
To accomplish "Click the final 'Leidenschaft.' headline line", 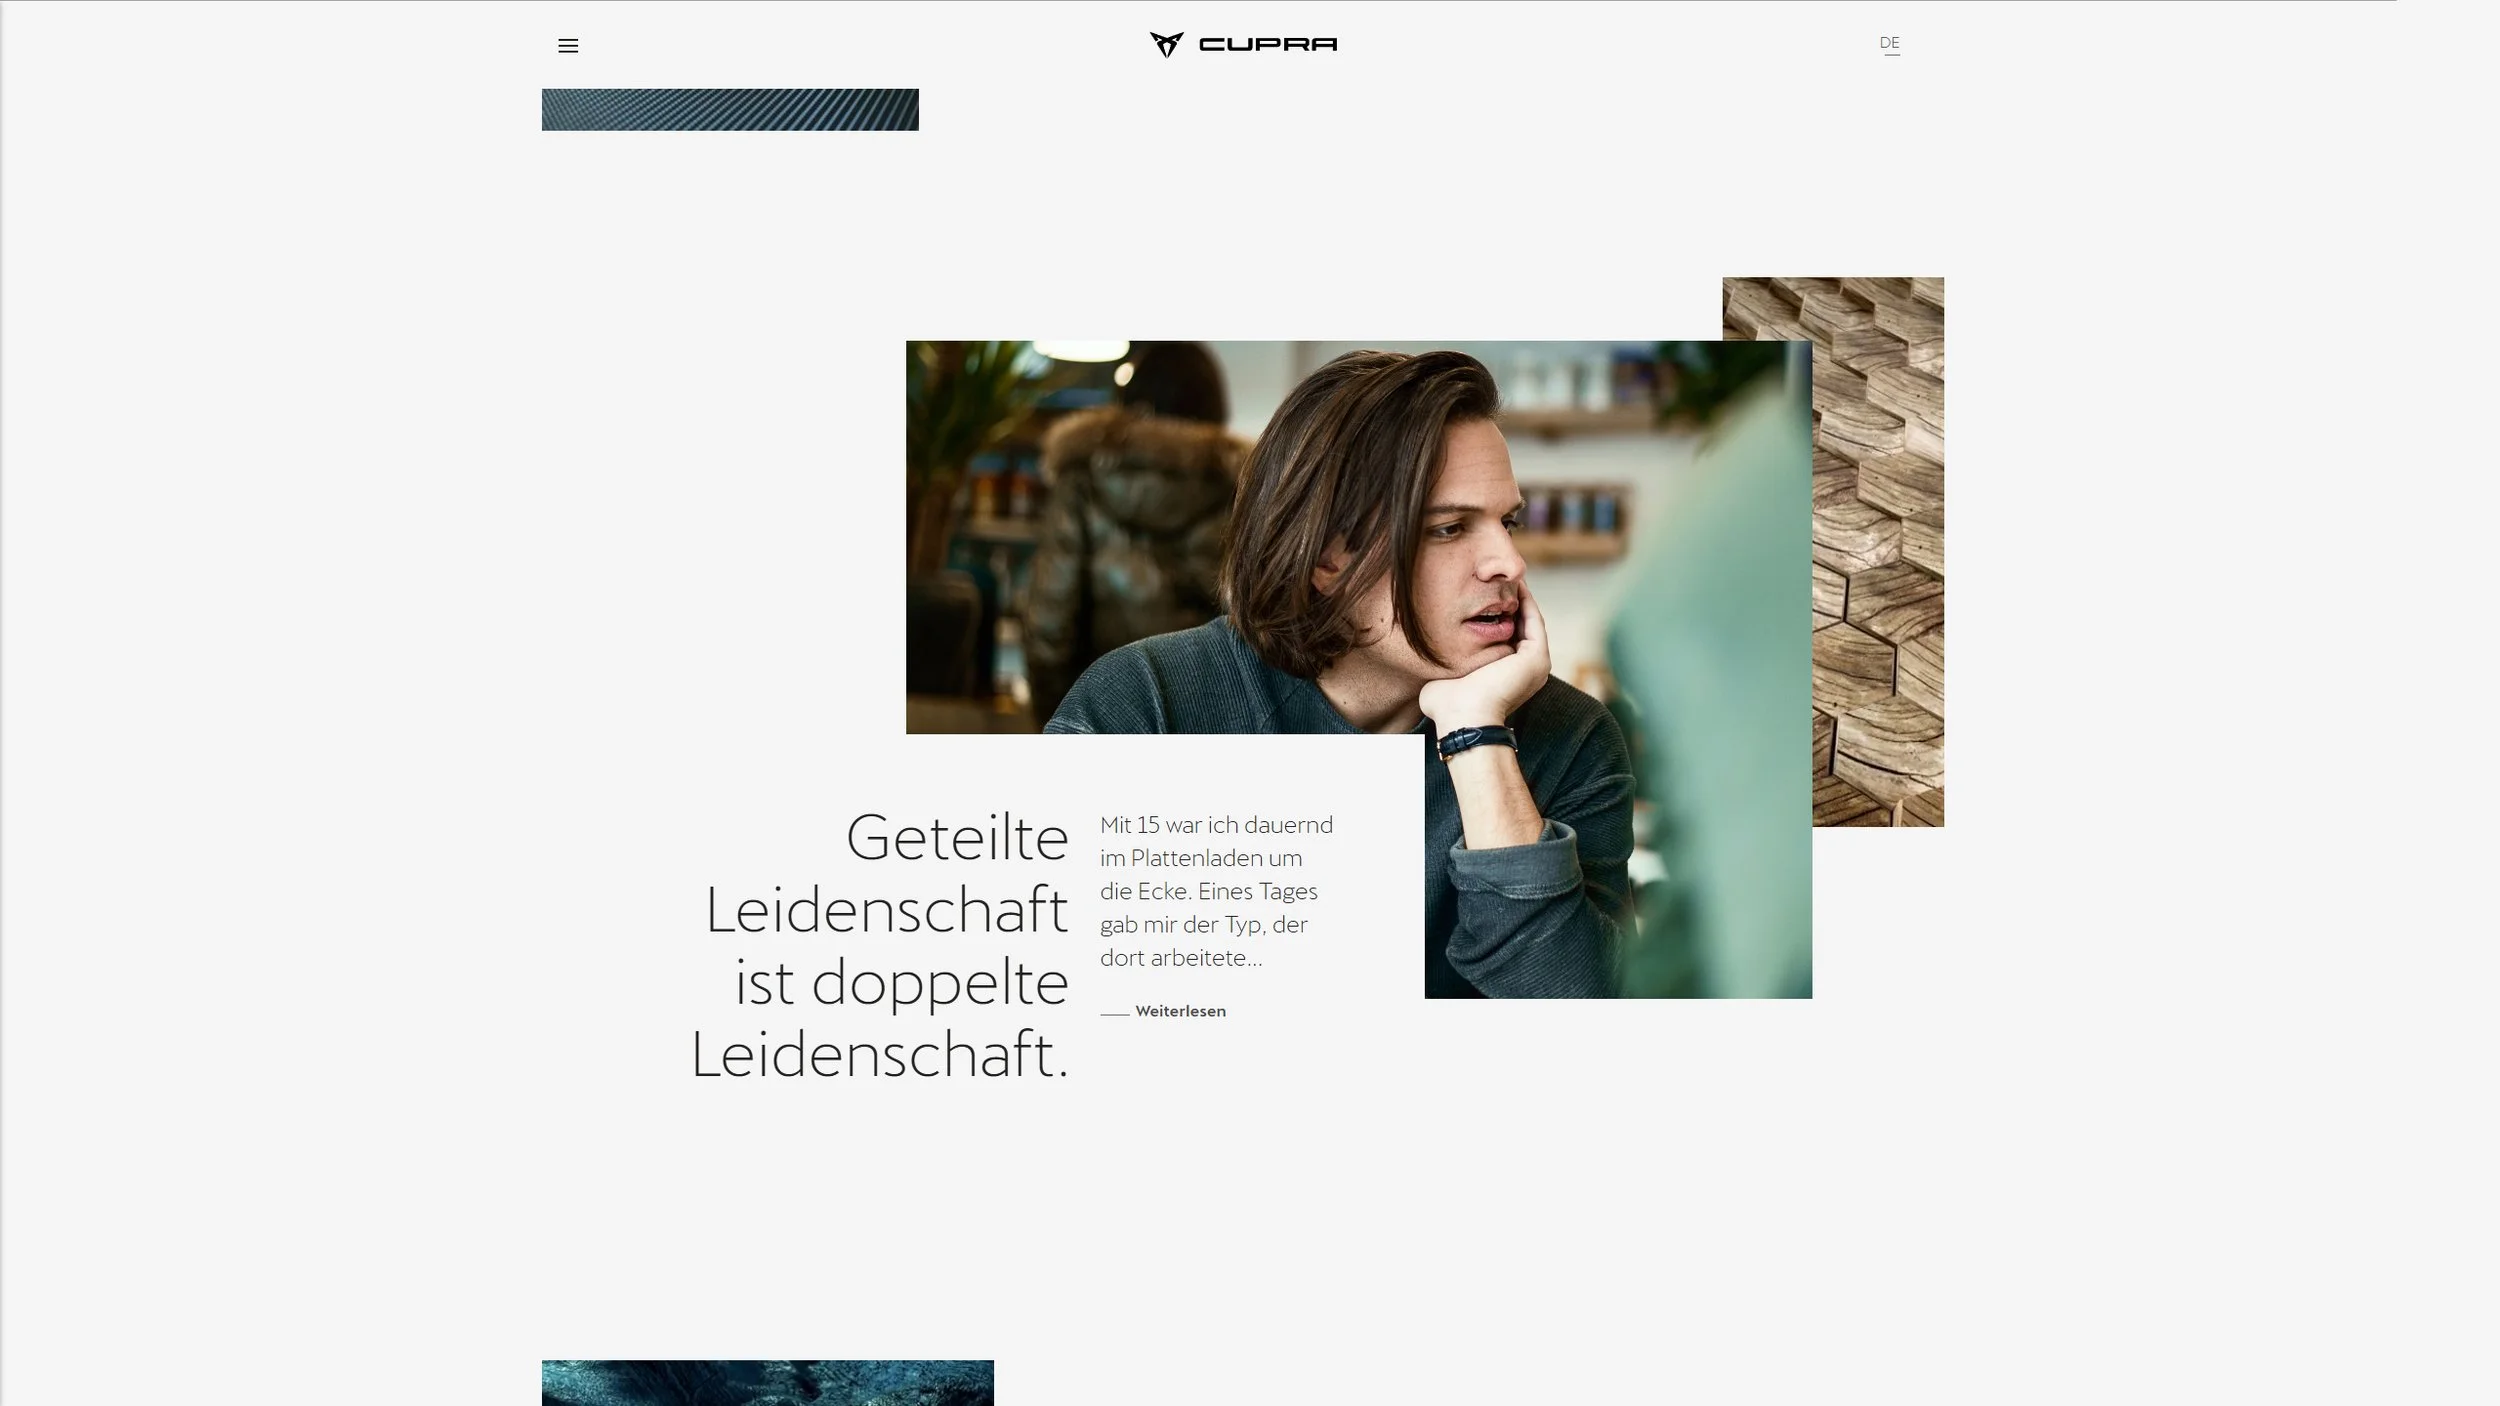I will pos(880,1055).
